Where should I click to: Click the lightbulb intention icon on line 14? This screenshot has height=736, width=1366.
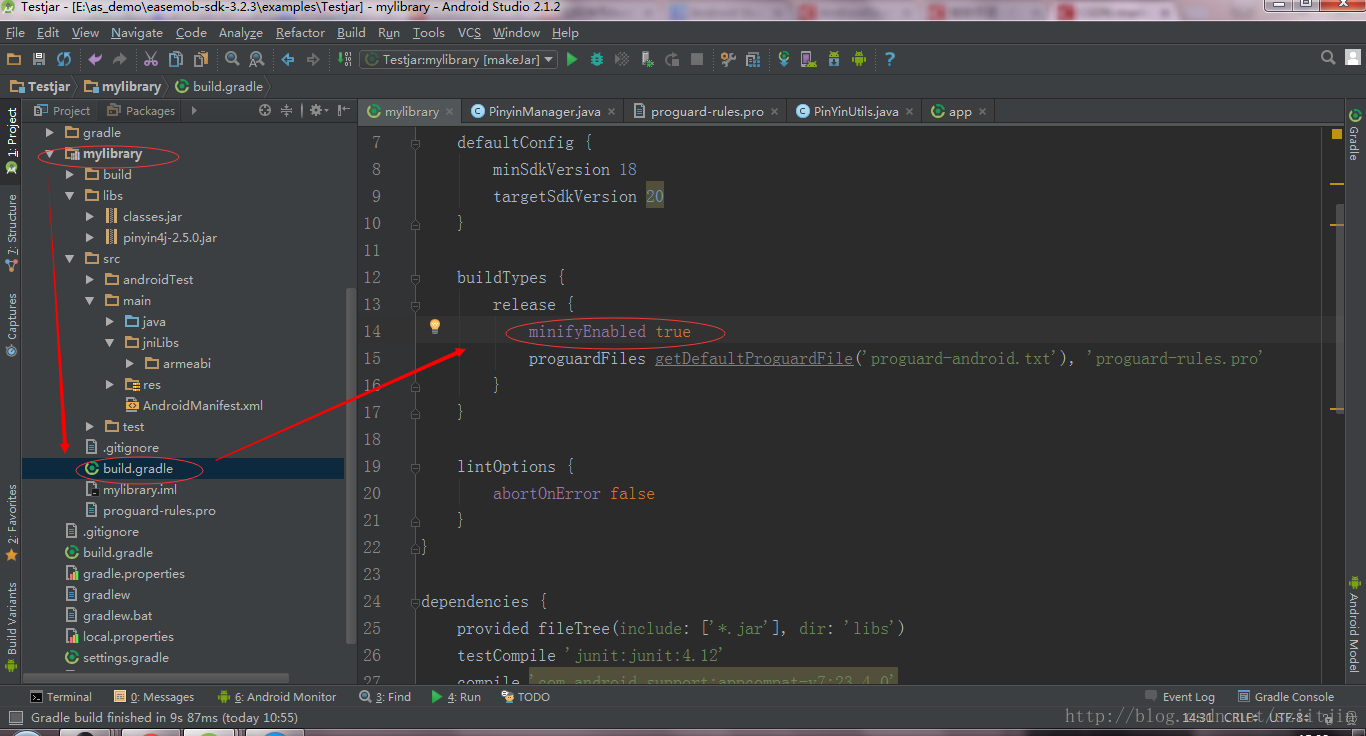coord(435,326)
